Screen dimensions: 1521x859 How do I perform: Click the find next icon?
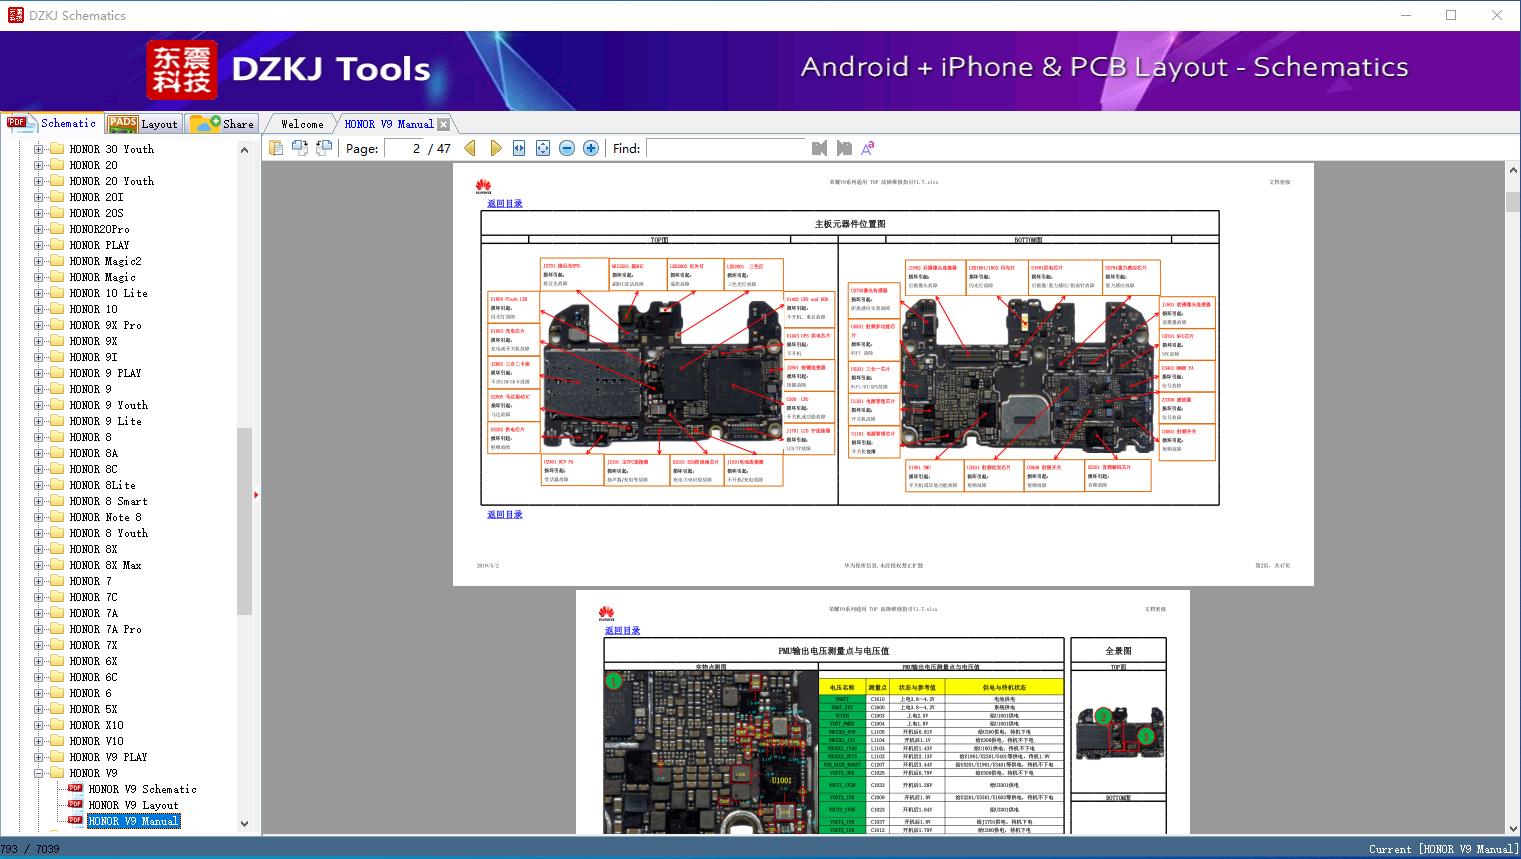844,148
